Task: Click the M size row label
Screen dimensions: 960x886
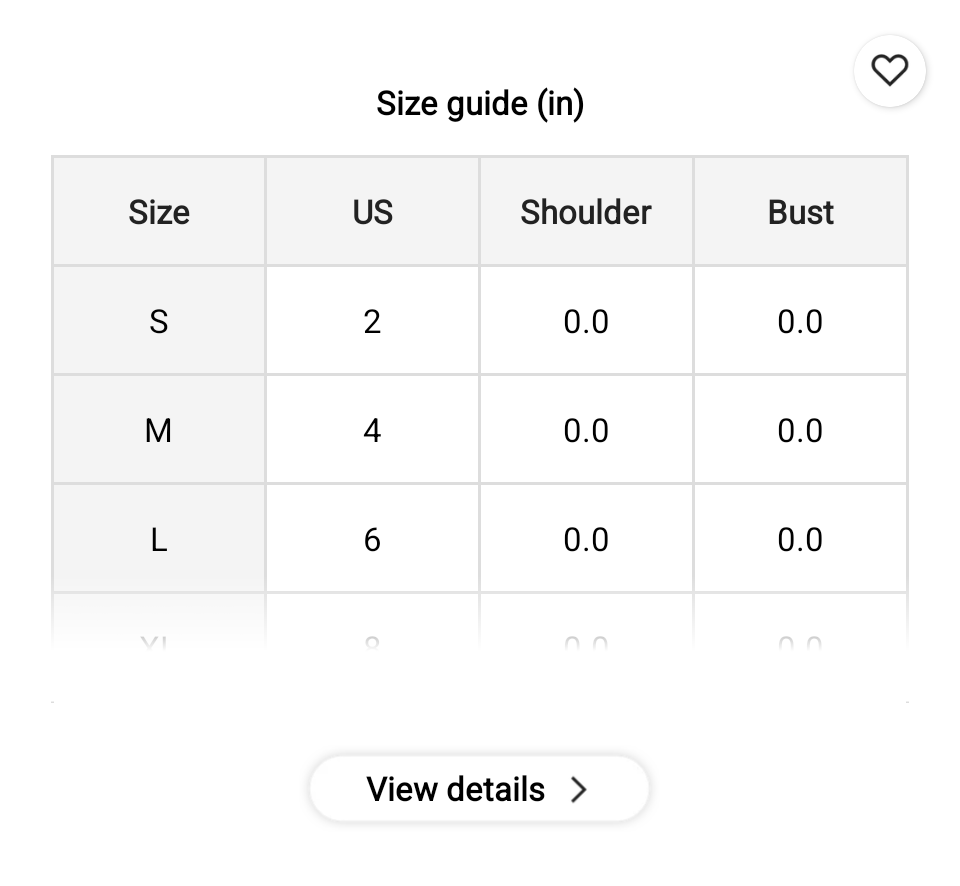Action: pos(159,431)
